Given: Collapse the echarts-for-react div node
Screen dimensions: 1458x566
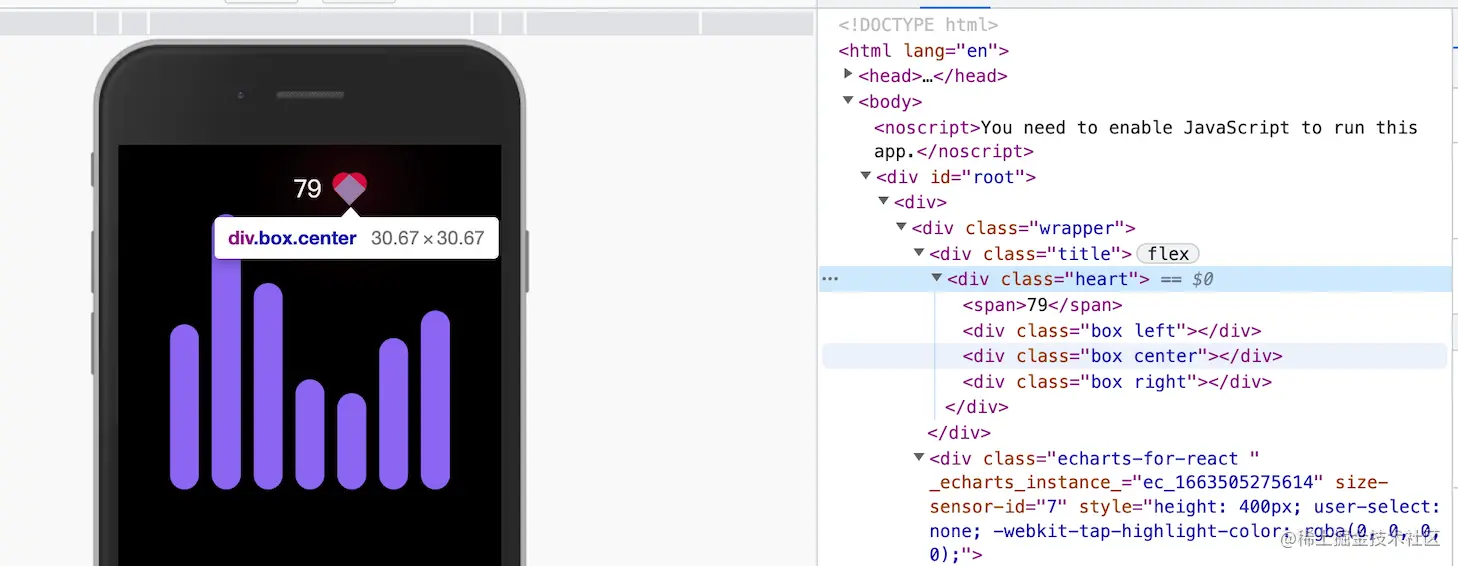Looking at the screenshot, I should point(919,458).
